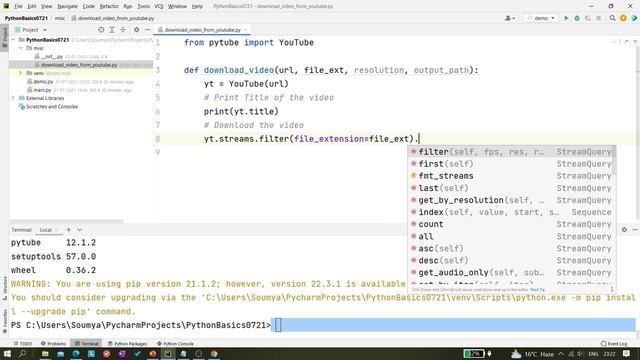Click the Debug bug icon in toolbar
The height and width of the screenshot is (360, 640).
coord(577,18)
